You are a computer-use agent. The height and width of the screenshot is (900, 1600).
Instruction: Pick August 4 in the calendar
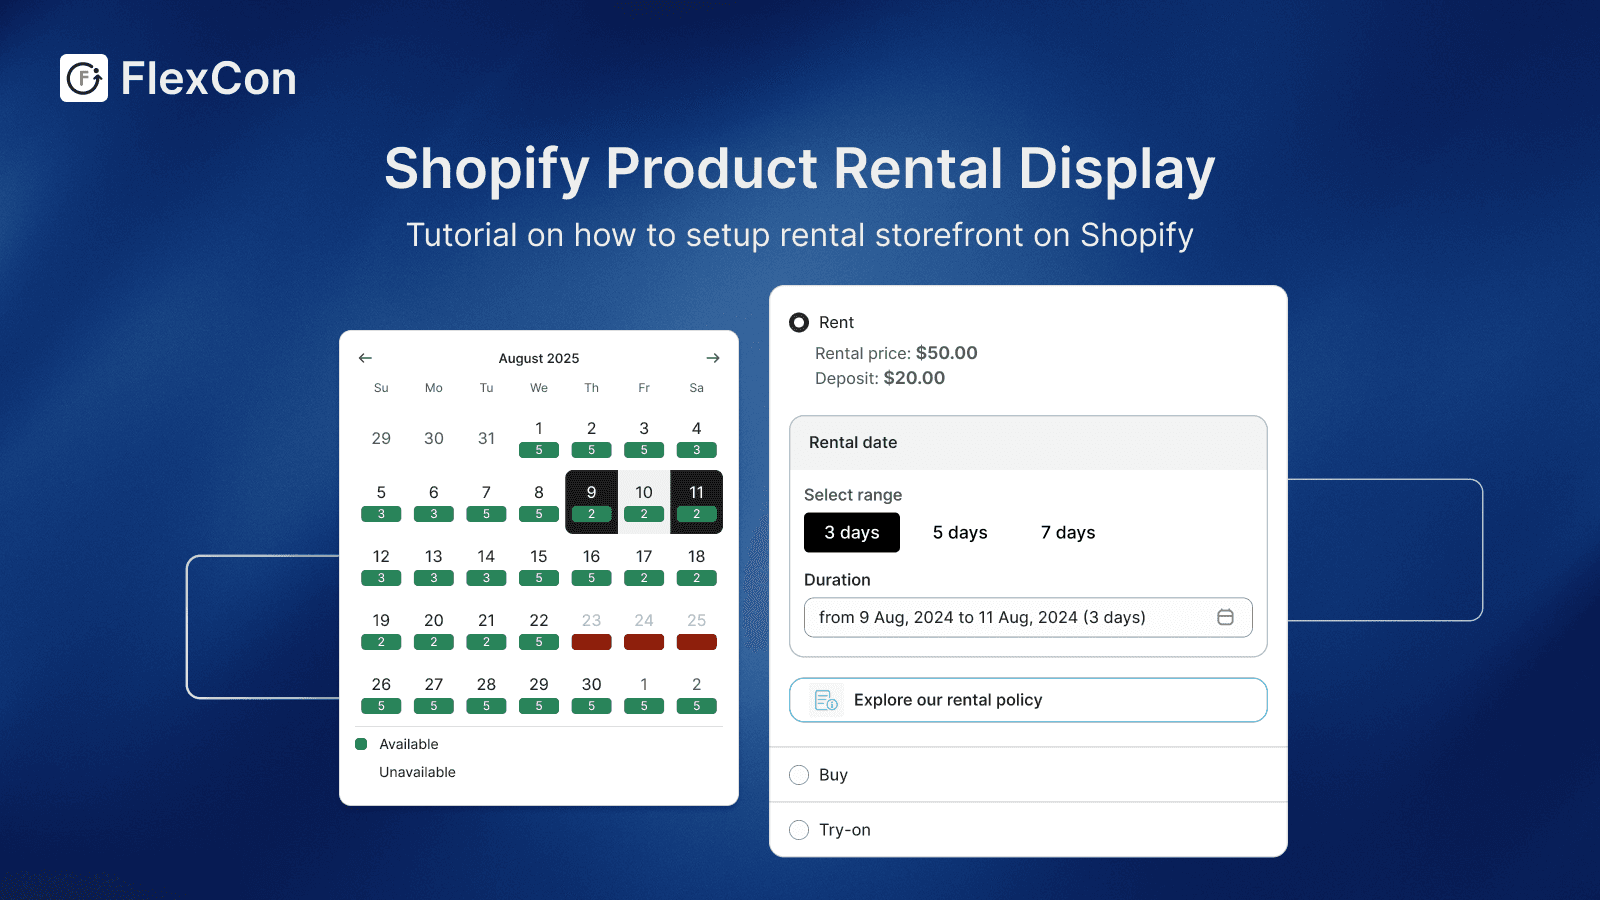(697, 438)
